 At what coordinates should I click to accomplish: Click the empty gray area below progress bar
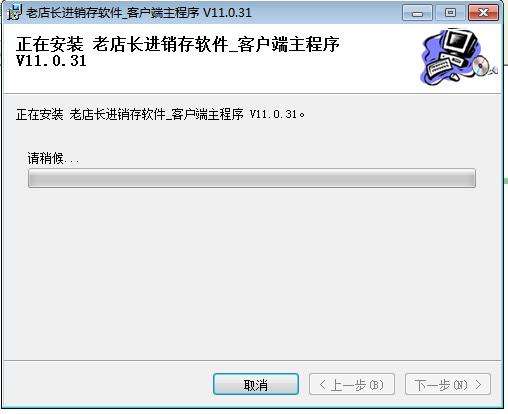252,273
